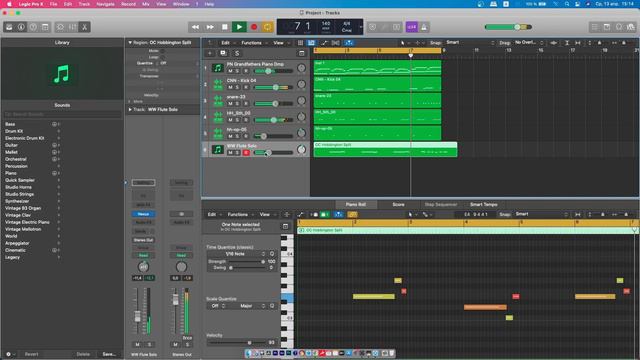640x360 pixels.
Task: Open the File menu
Action: [x=53, y=4]
